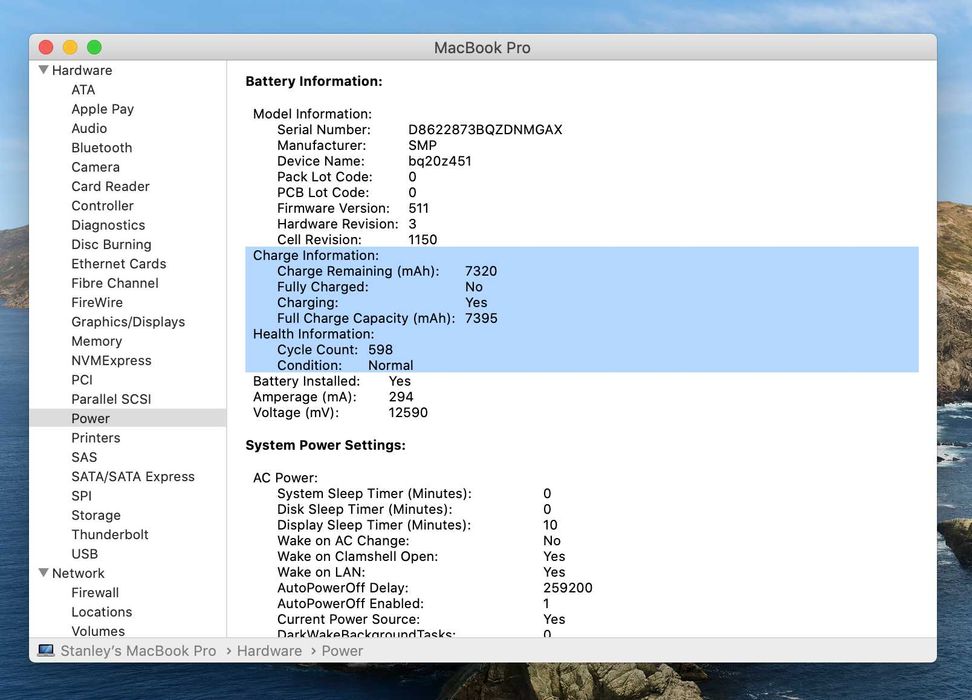972x700 pixels.
Task: Select Firewall under Network
Action: click(x=95, y=592)
